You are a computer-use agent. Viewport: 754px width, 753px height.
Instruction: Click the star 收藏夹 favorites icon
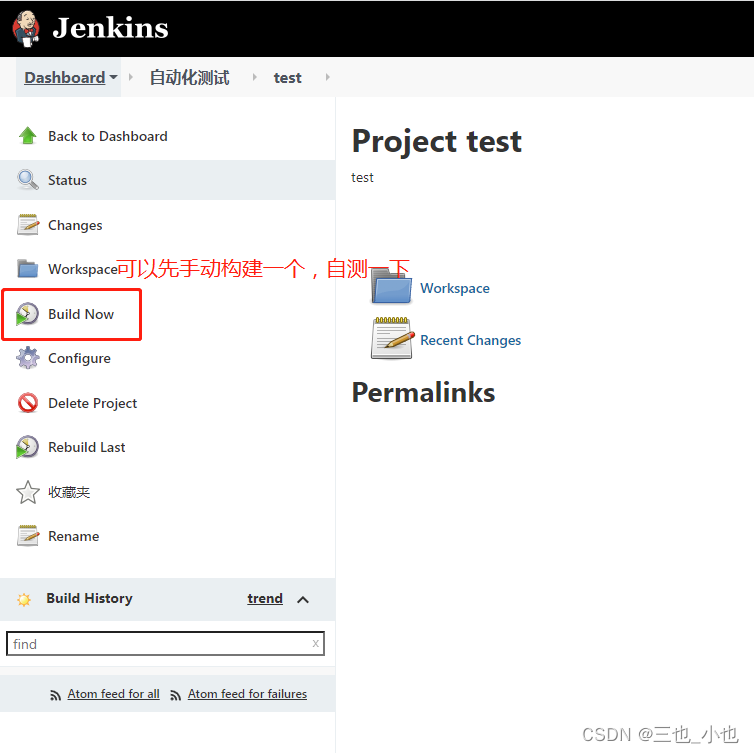coord(28,492)
